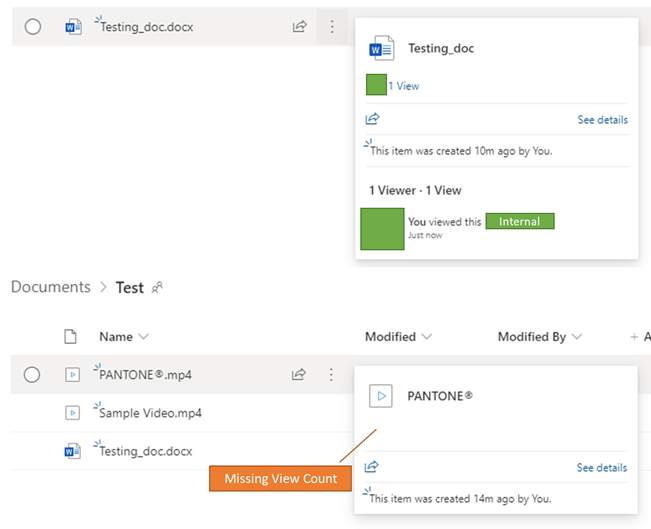Open more actions for top Testing_doc.docx
The width and height of the screenshot is (651, 529).
click(x=332, y=27)
